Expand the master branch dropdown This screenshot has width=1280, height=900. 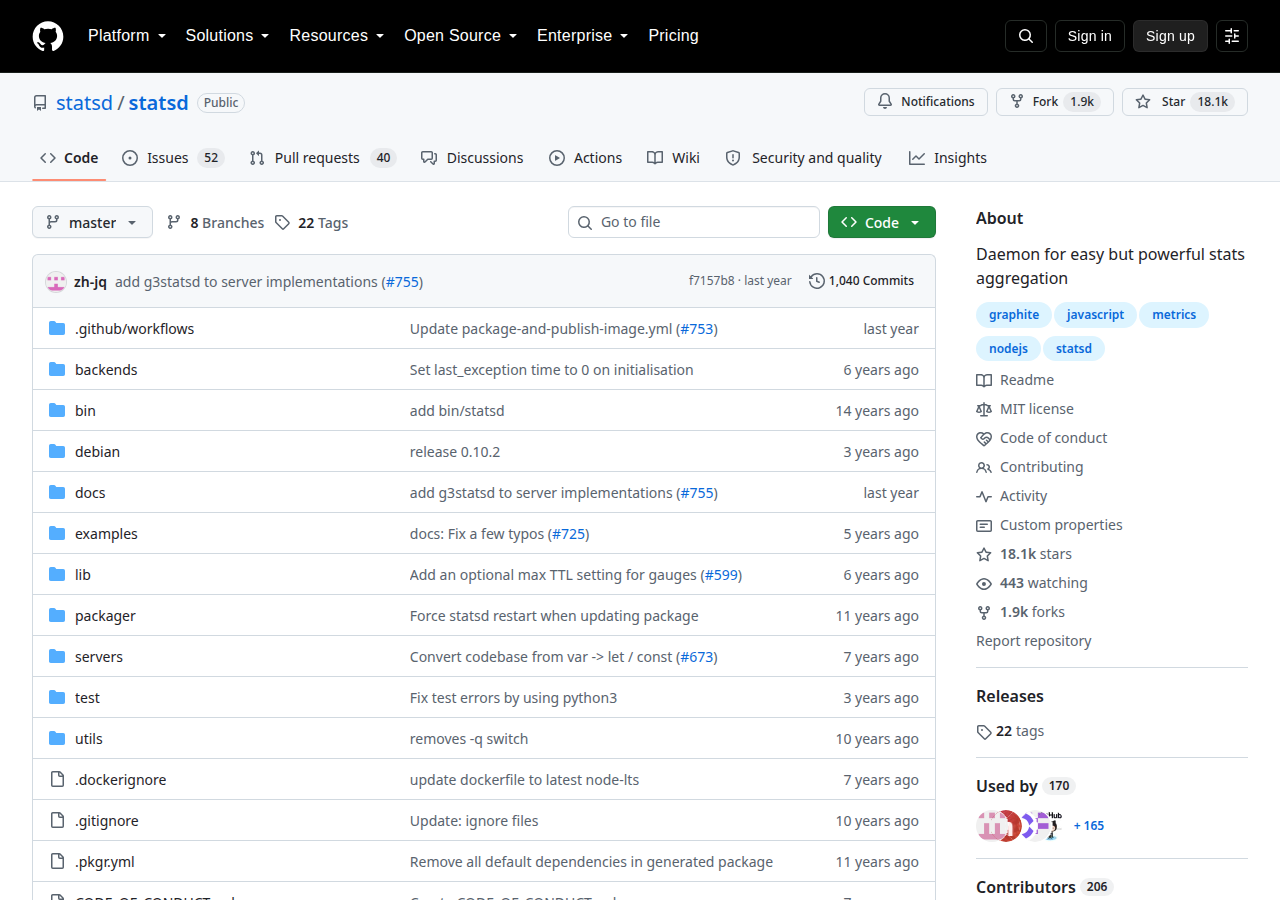92,222
